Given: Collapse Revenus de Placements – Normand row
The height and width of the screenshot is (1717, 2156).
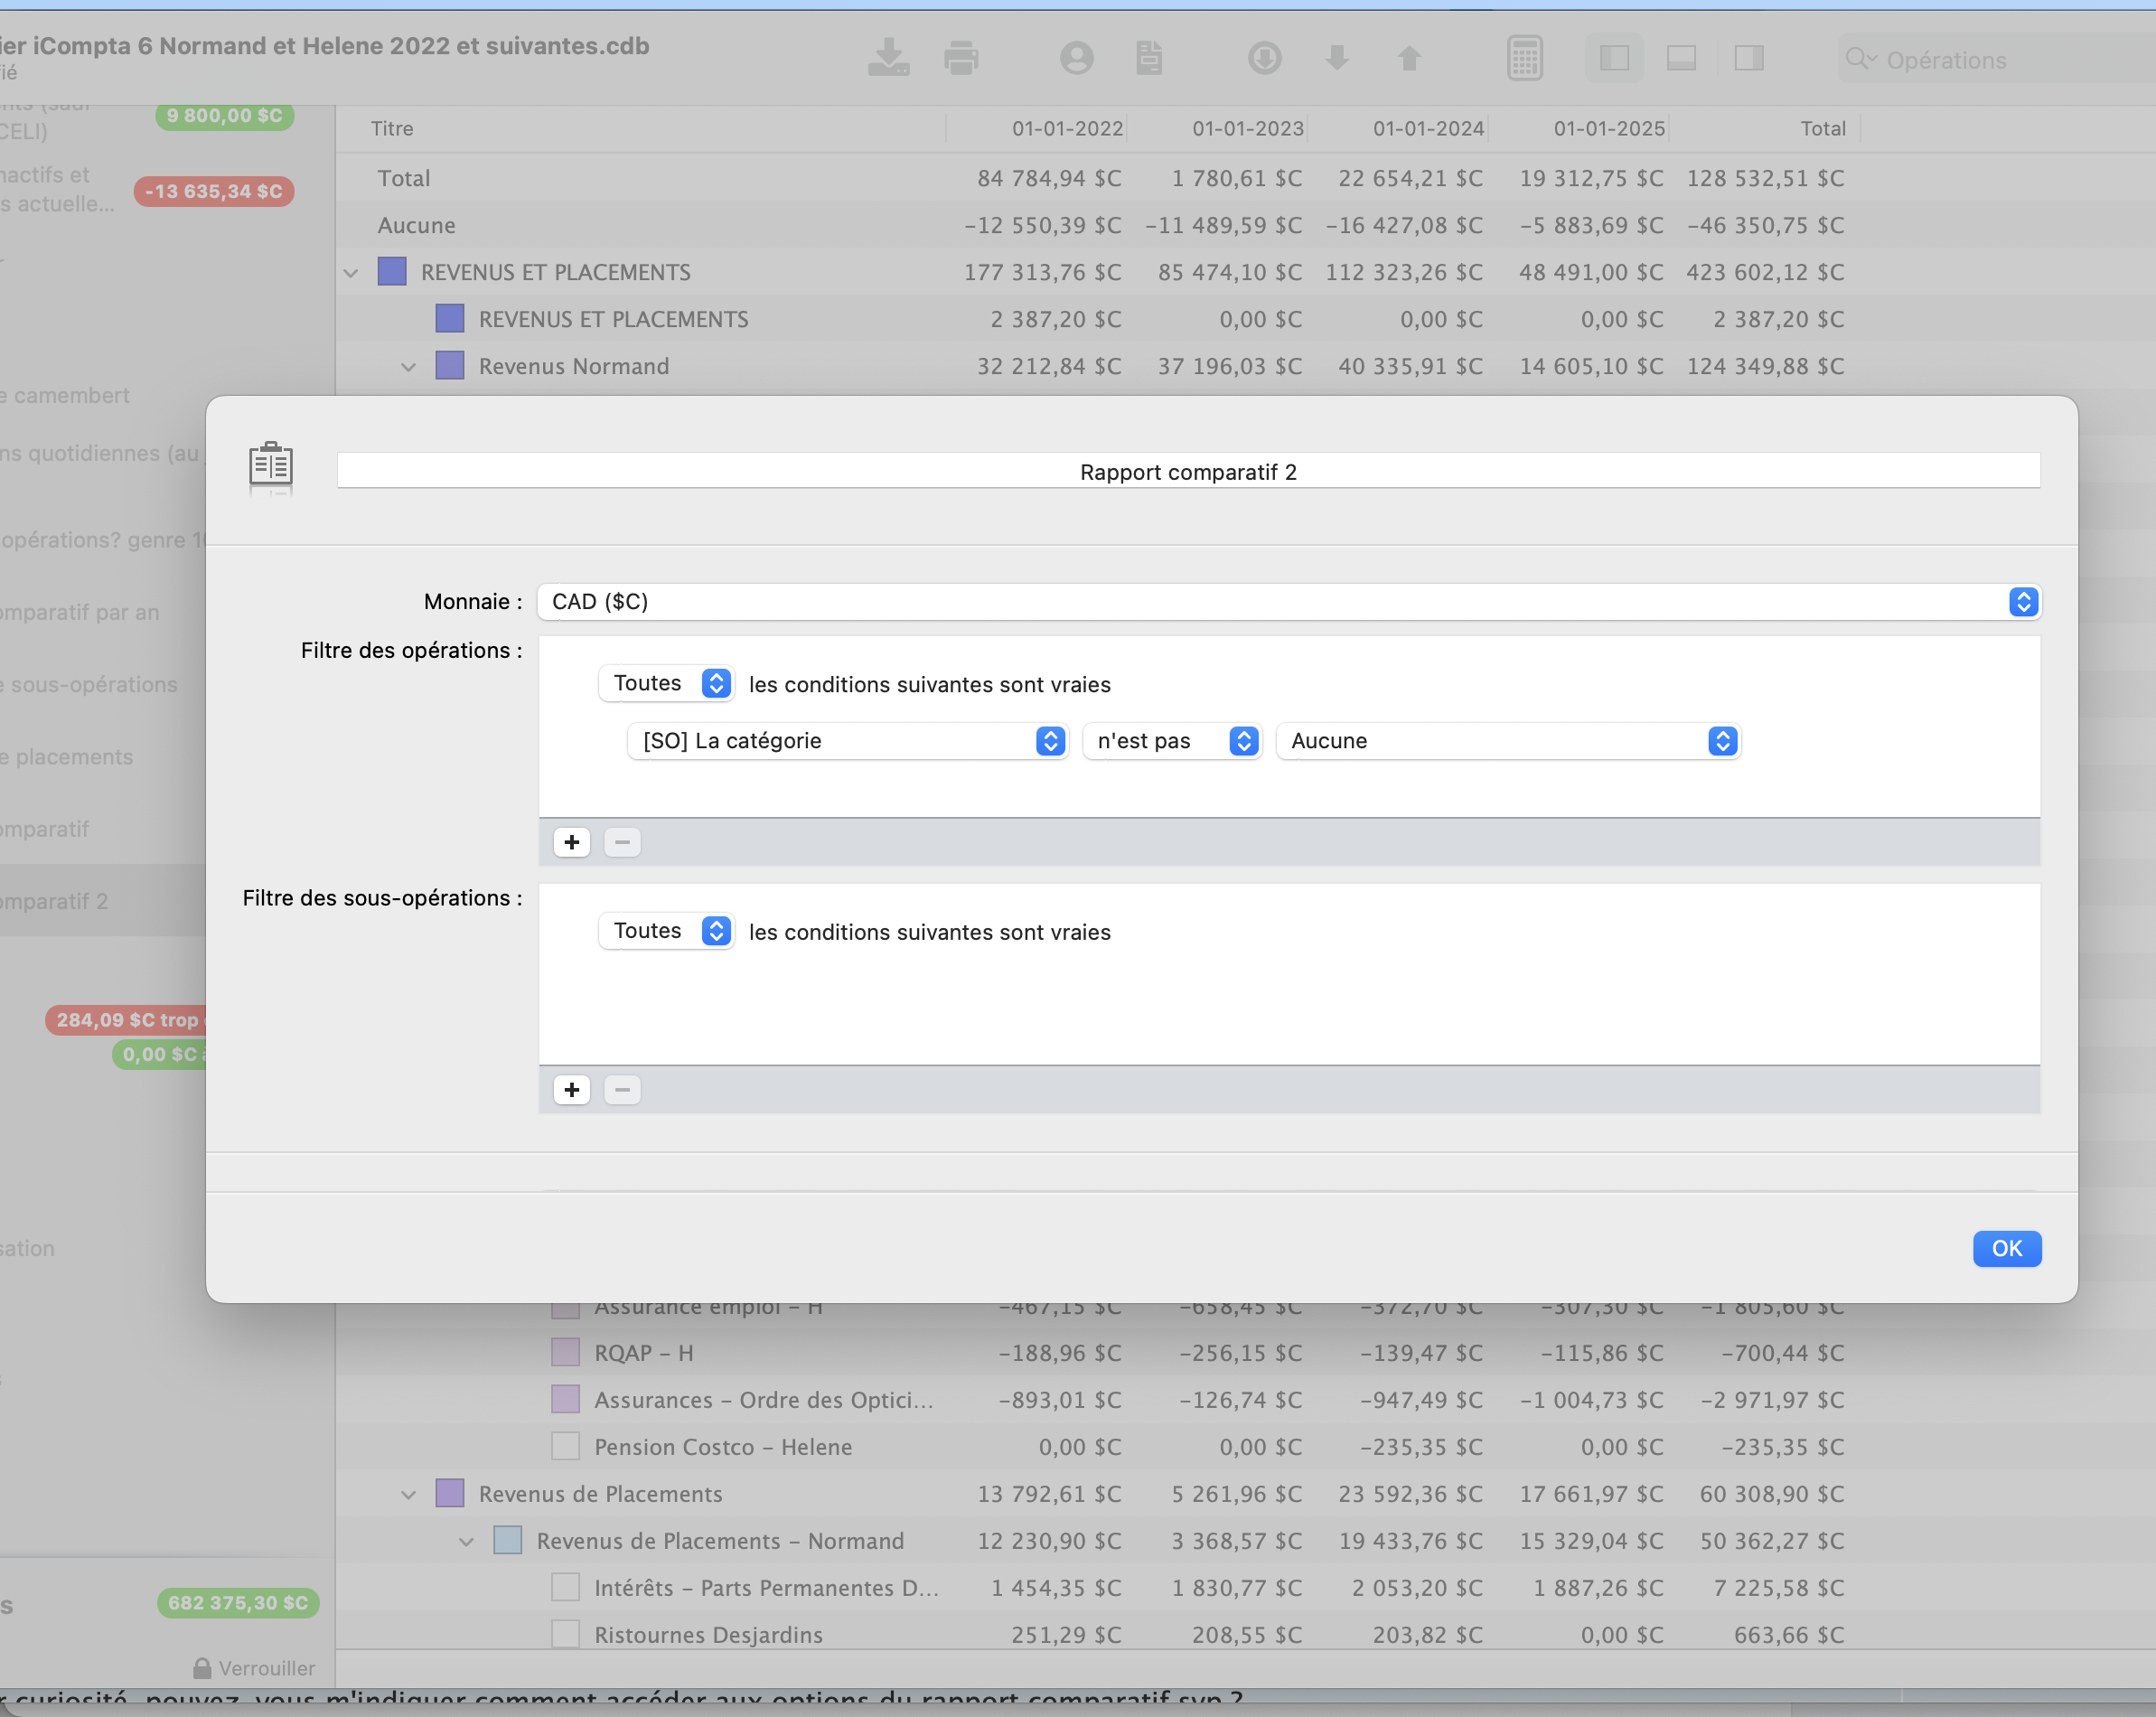Looking at the screenshot, I should pos(466,1541).
